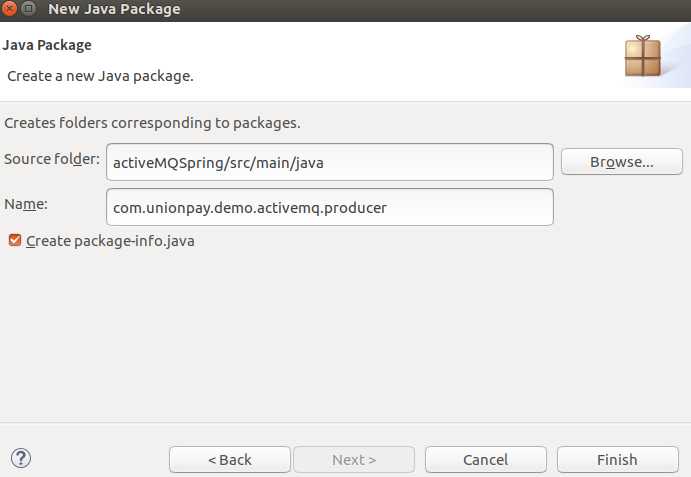Click the 'Source folder:' label
The width and height of the screenshot is (691, 477).
52,159
